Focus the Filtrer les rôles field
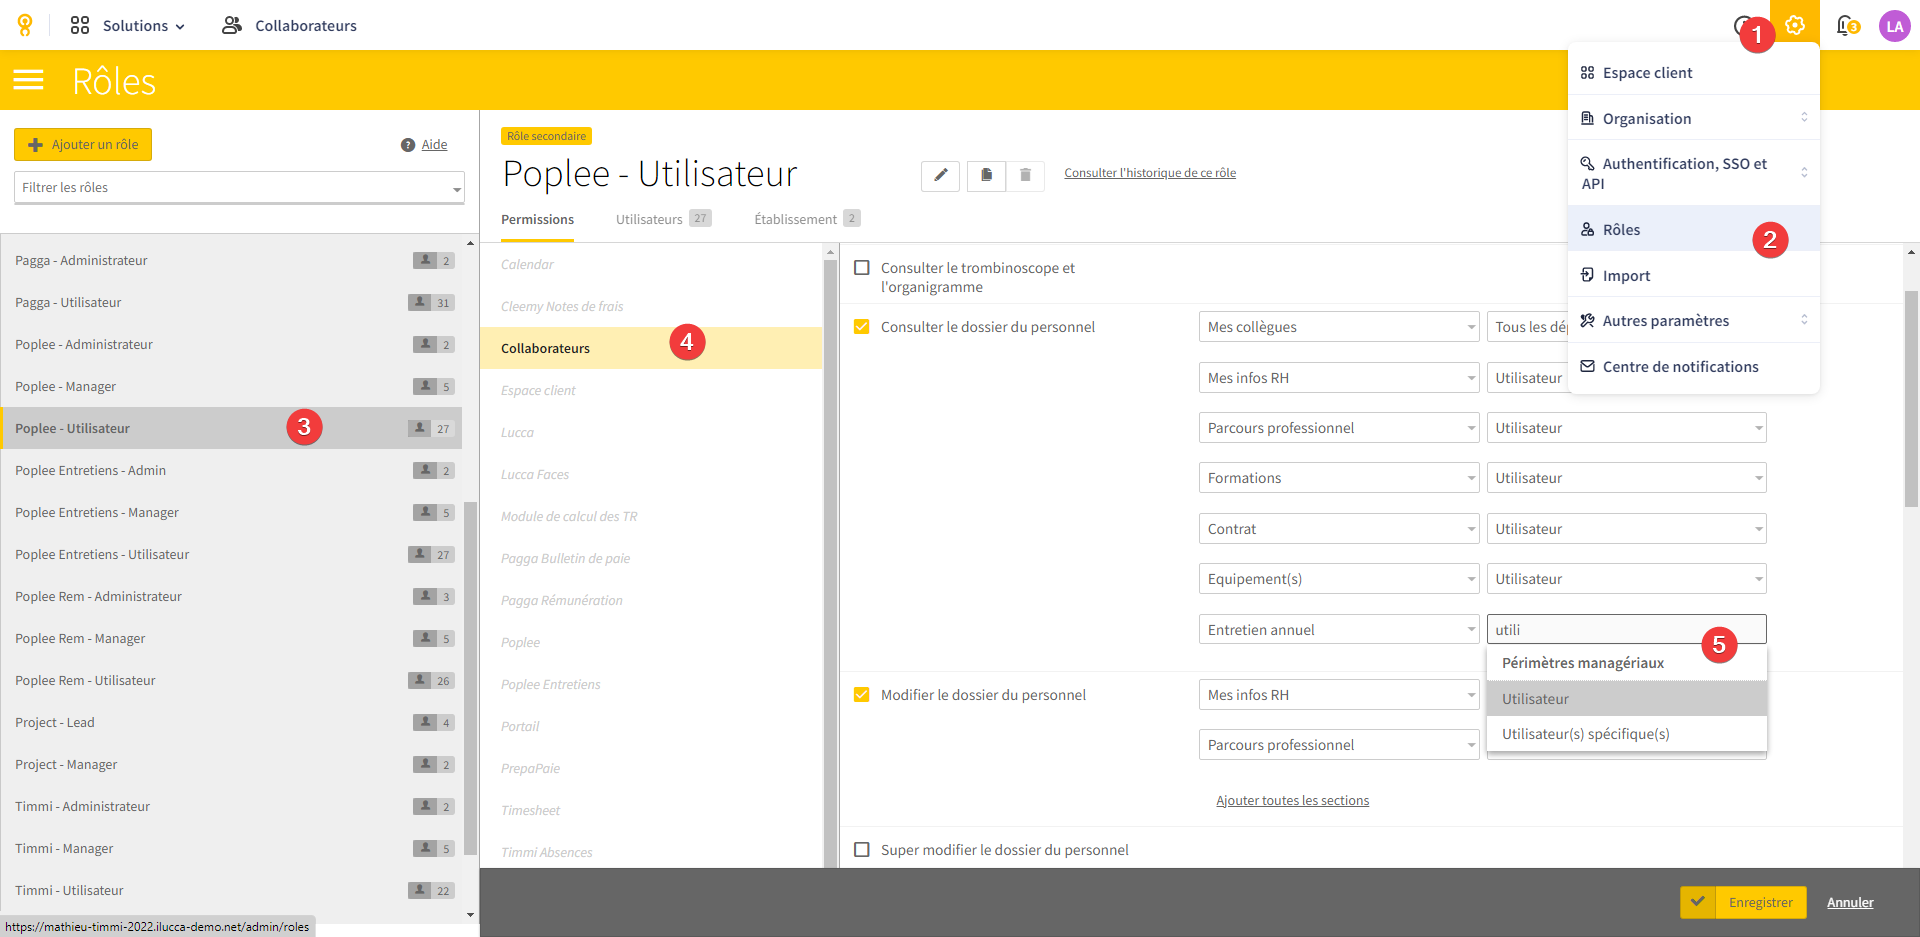Screen dimensions: 1920x937 [239, 187]
